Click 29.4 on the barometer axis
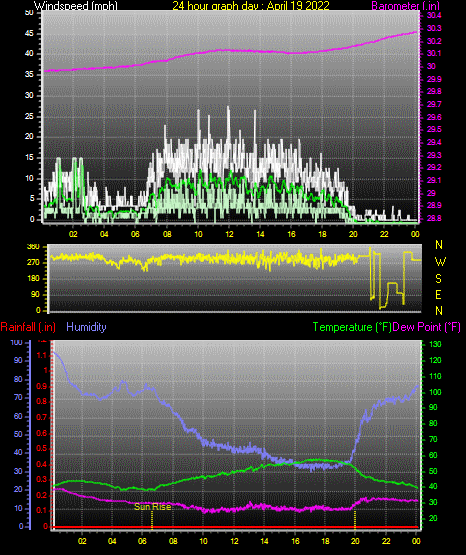466x555 pixels. click(x=434, y=142)
